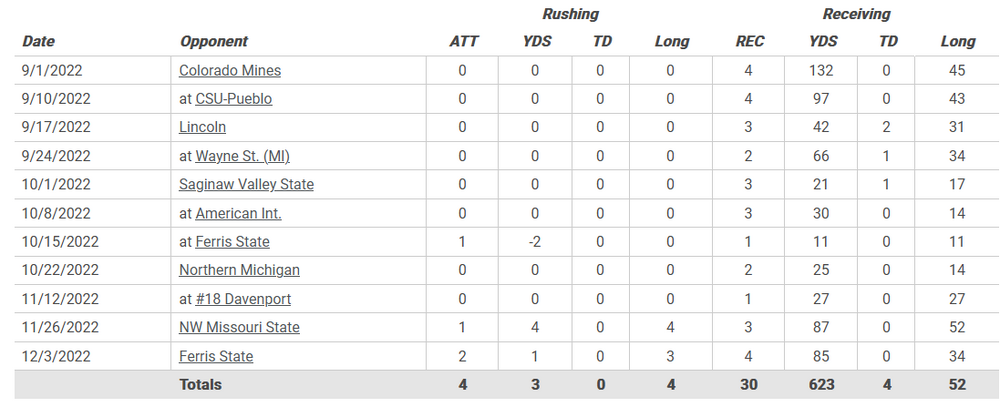
Task: Click the Receiving group heading
Action: pyautogui.click(x=856, y=14)
